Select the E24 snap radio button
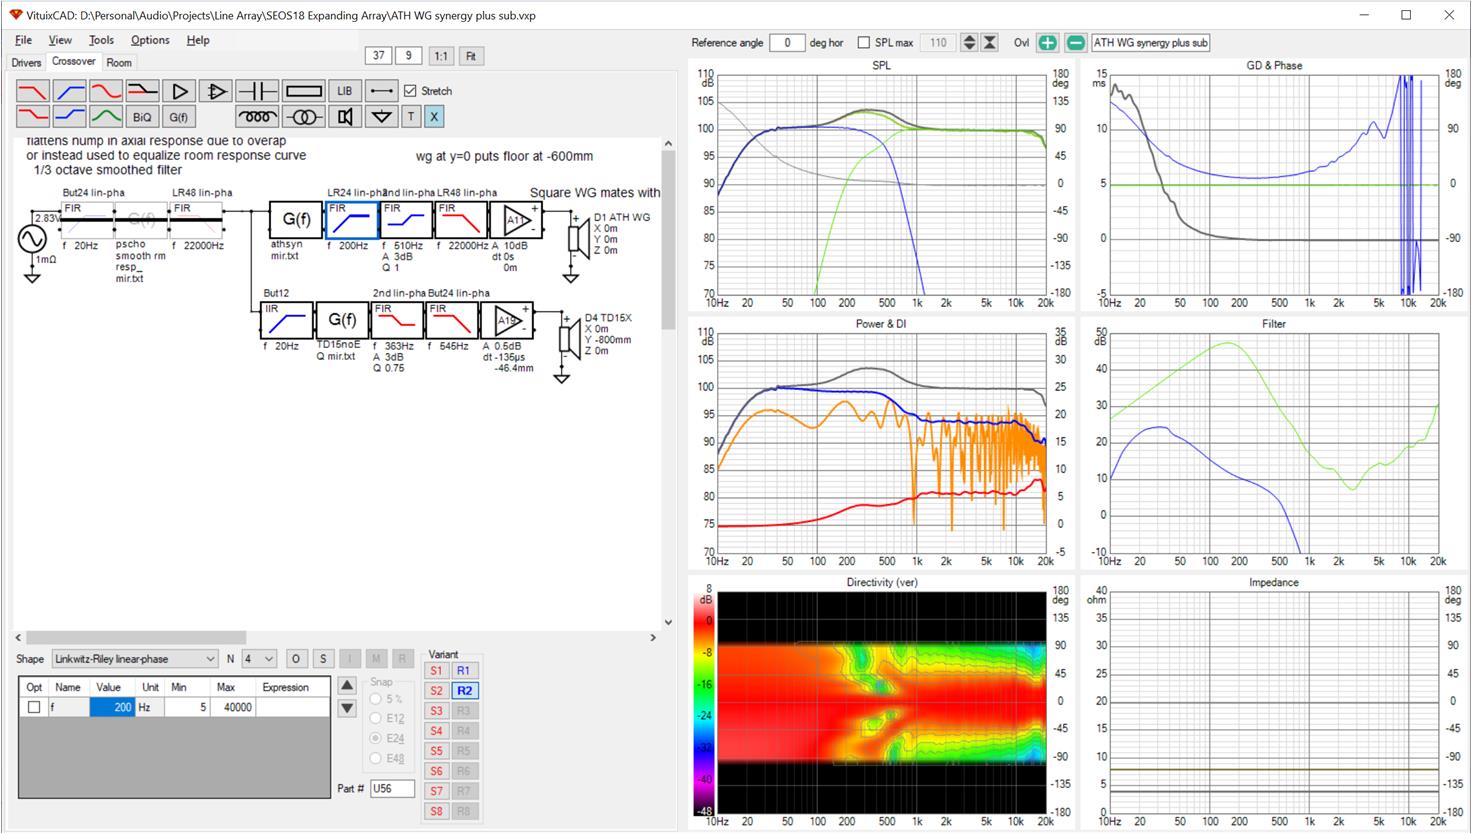1472x834 pixels. tap(376, 738)
